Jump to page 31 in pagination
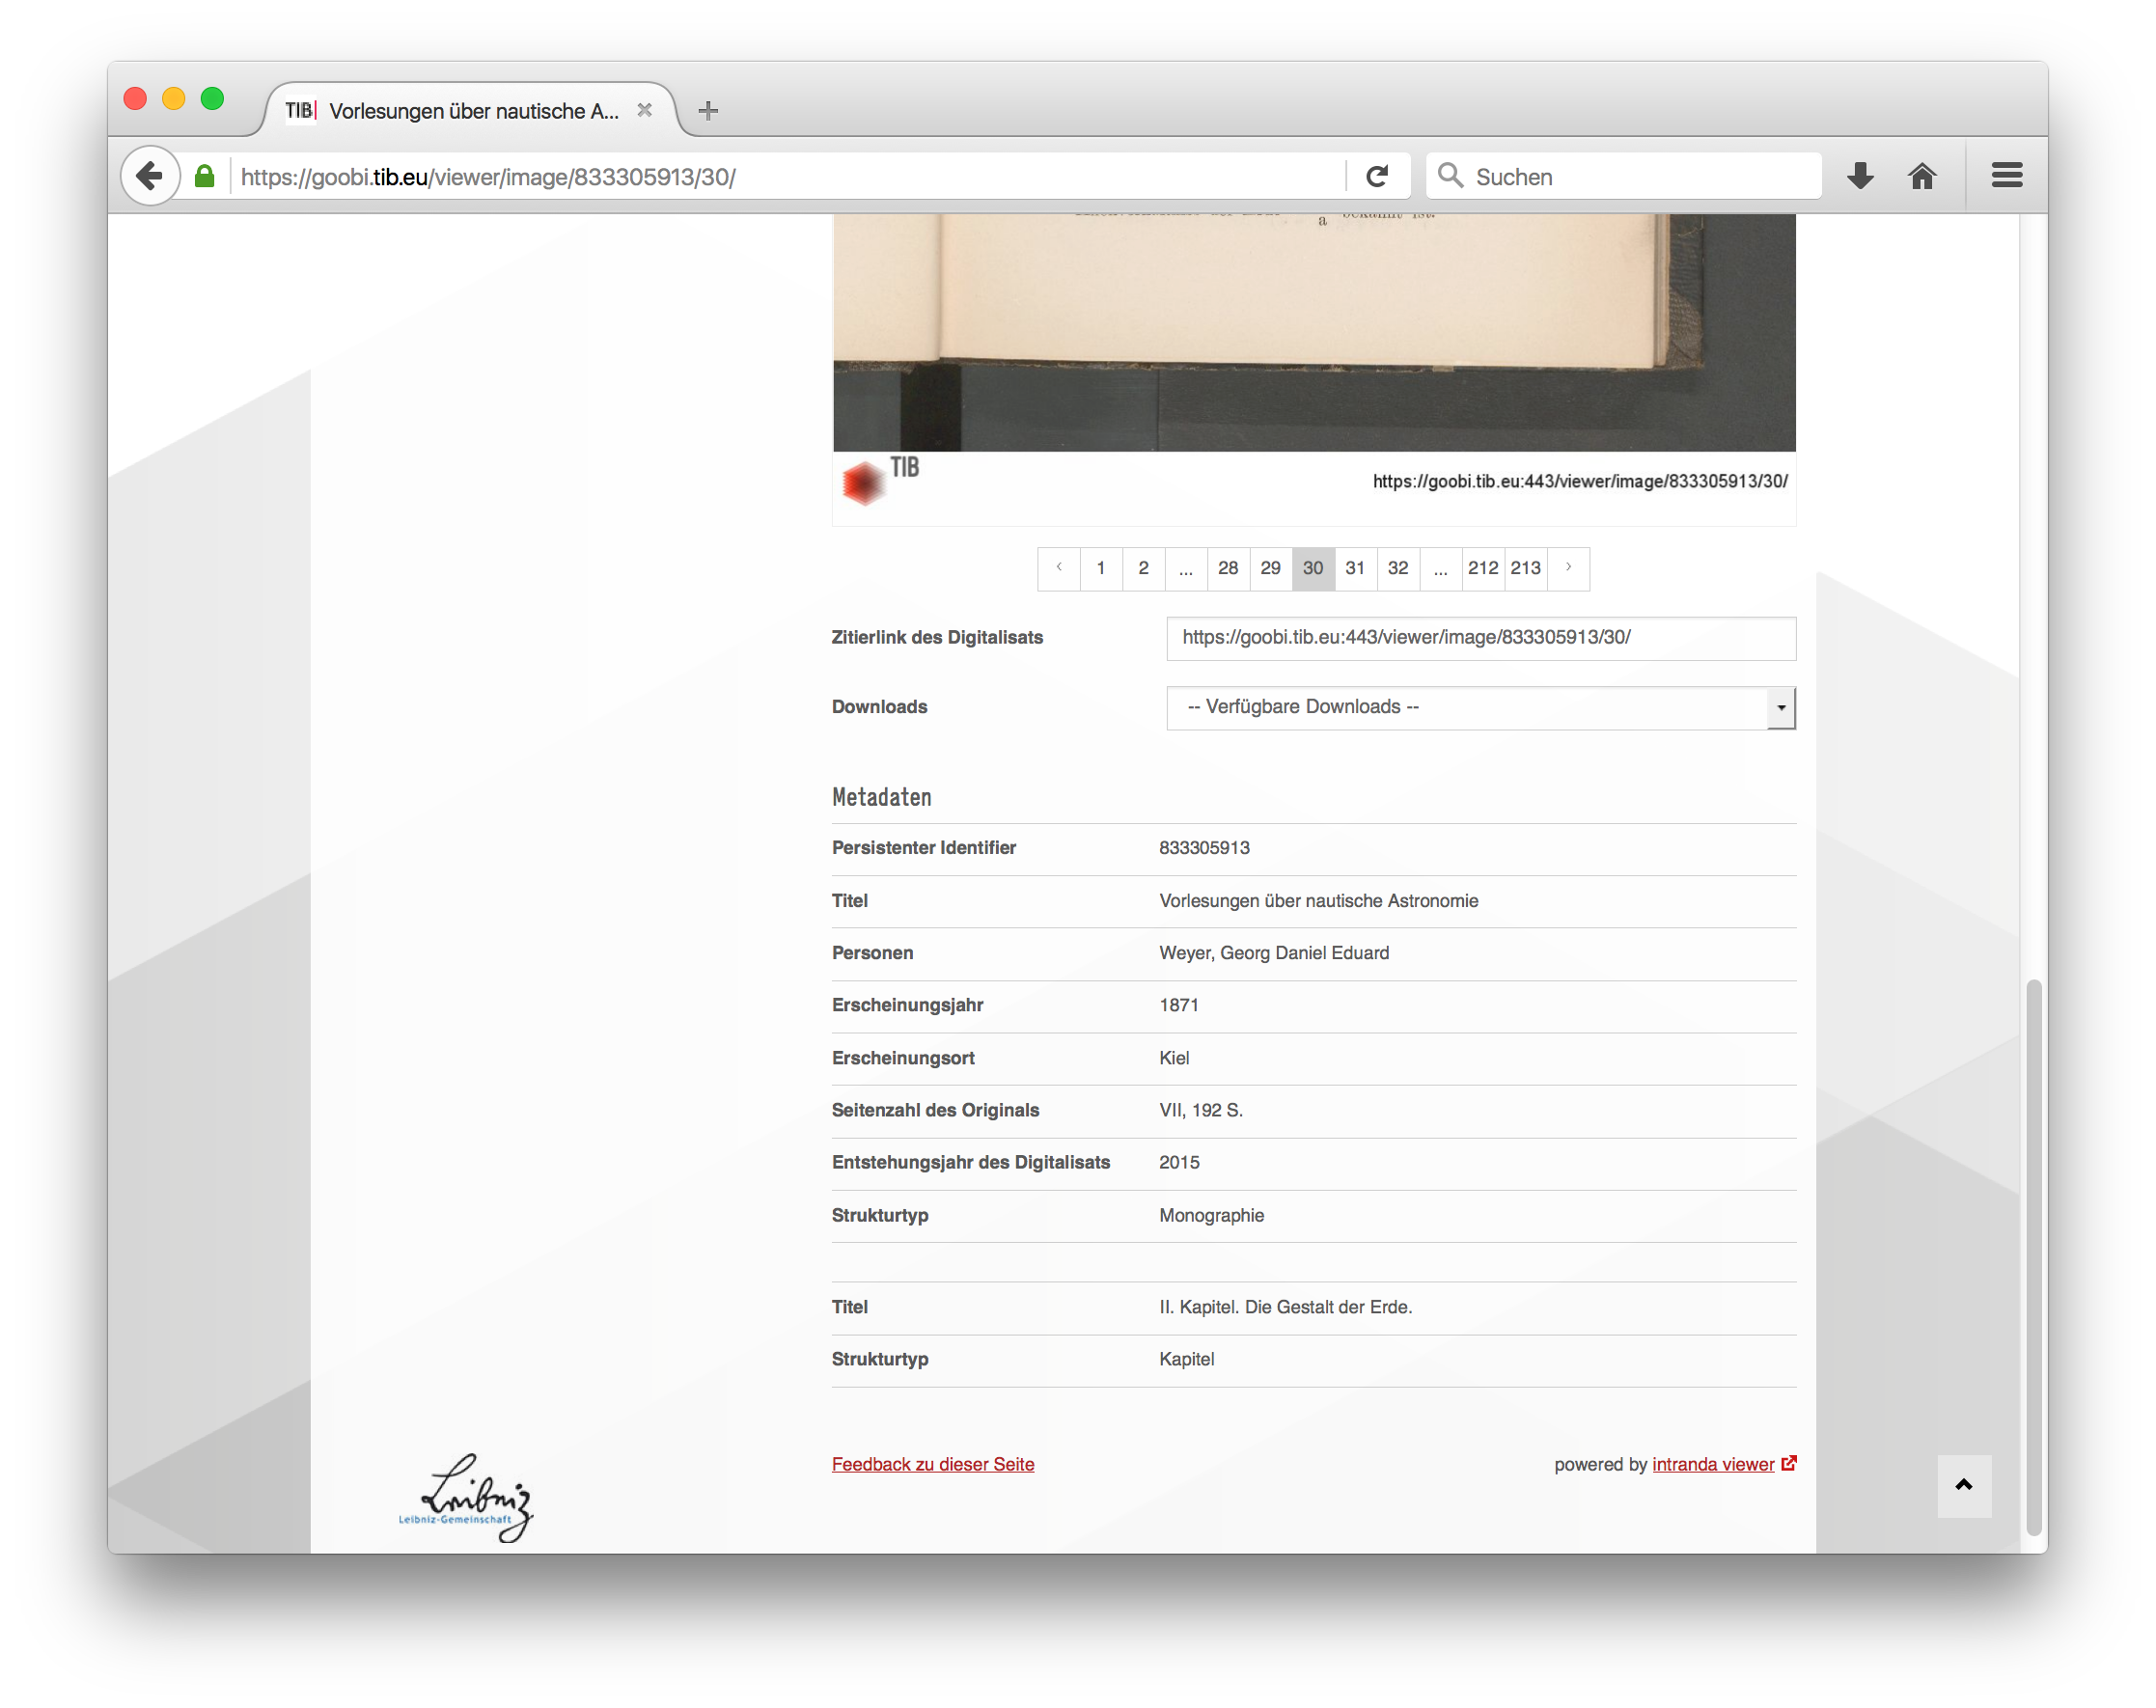Viewport: 2156px width, 1708px height. point(1356,568)
